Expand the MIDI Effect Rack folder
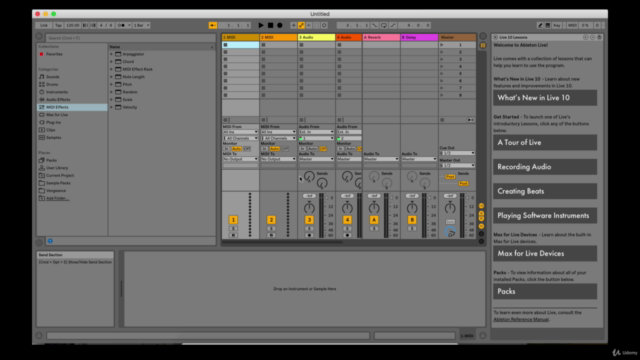This screenshot has width=640, height=360. 111,69
